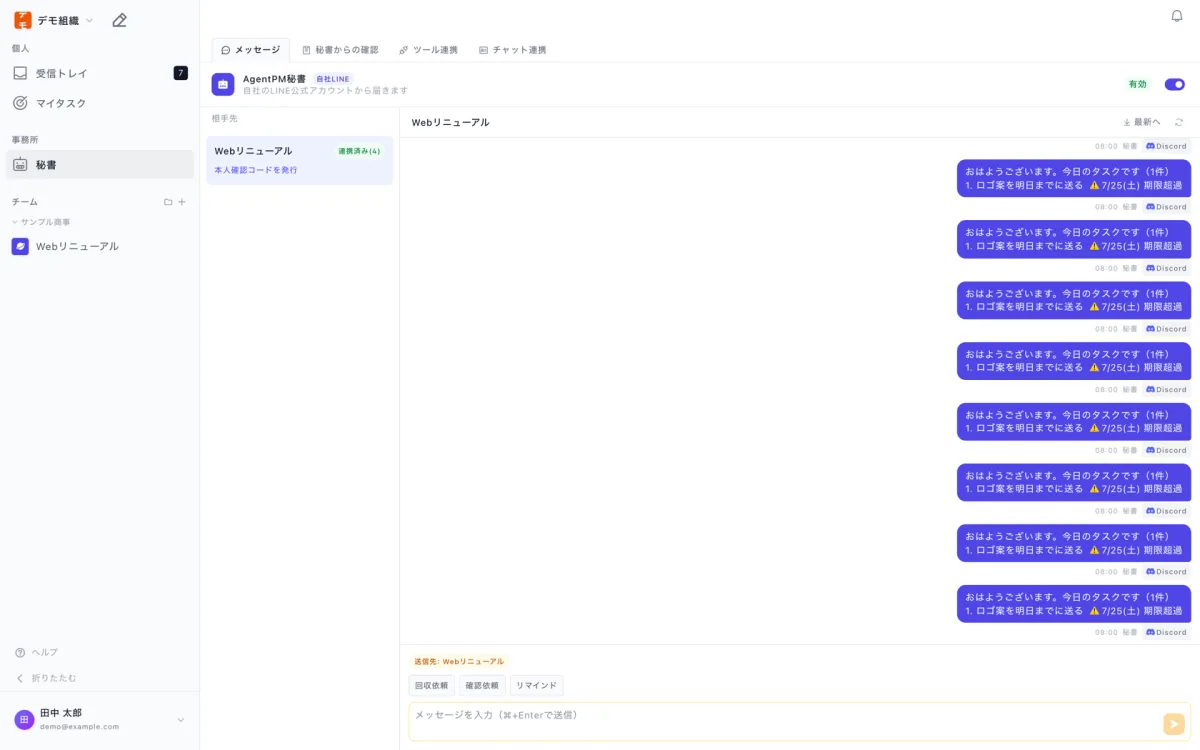Collapse sidebar with 折りたたむ
The width and height of the screenshot is (1200, 750).
[x=45, y=678]
